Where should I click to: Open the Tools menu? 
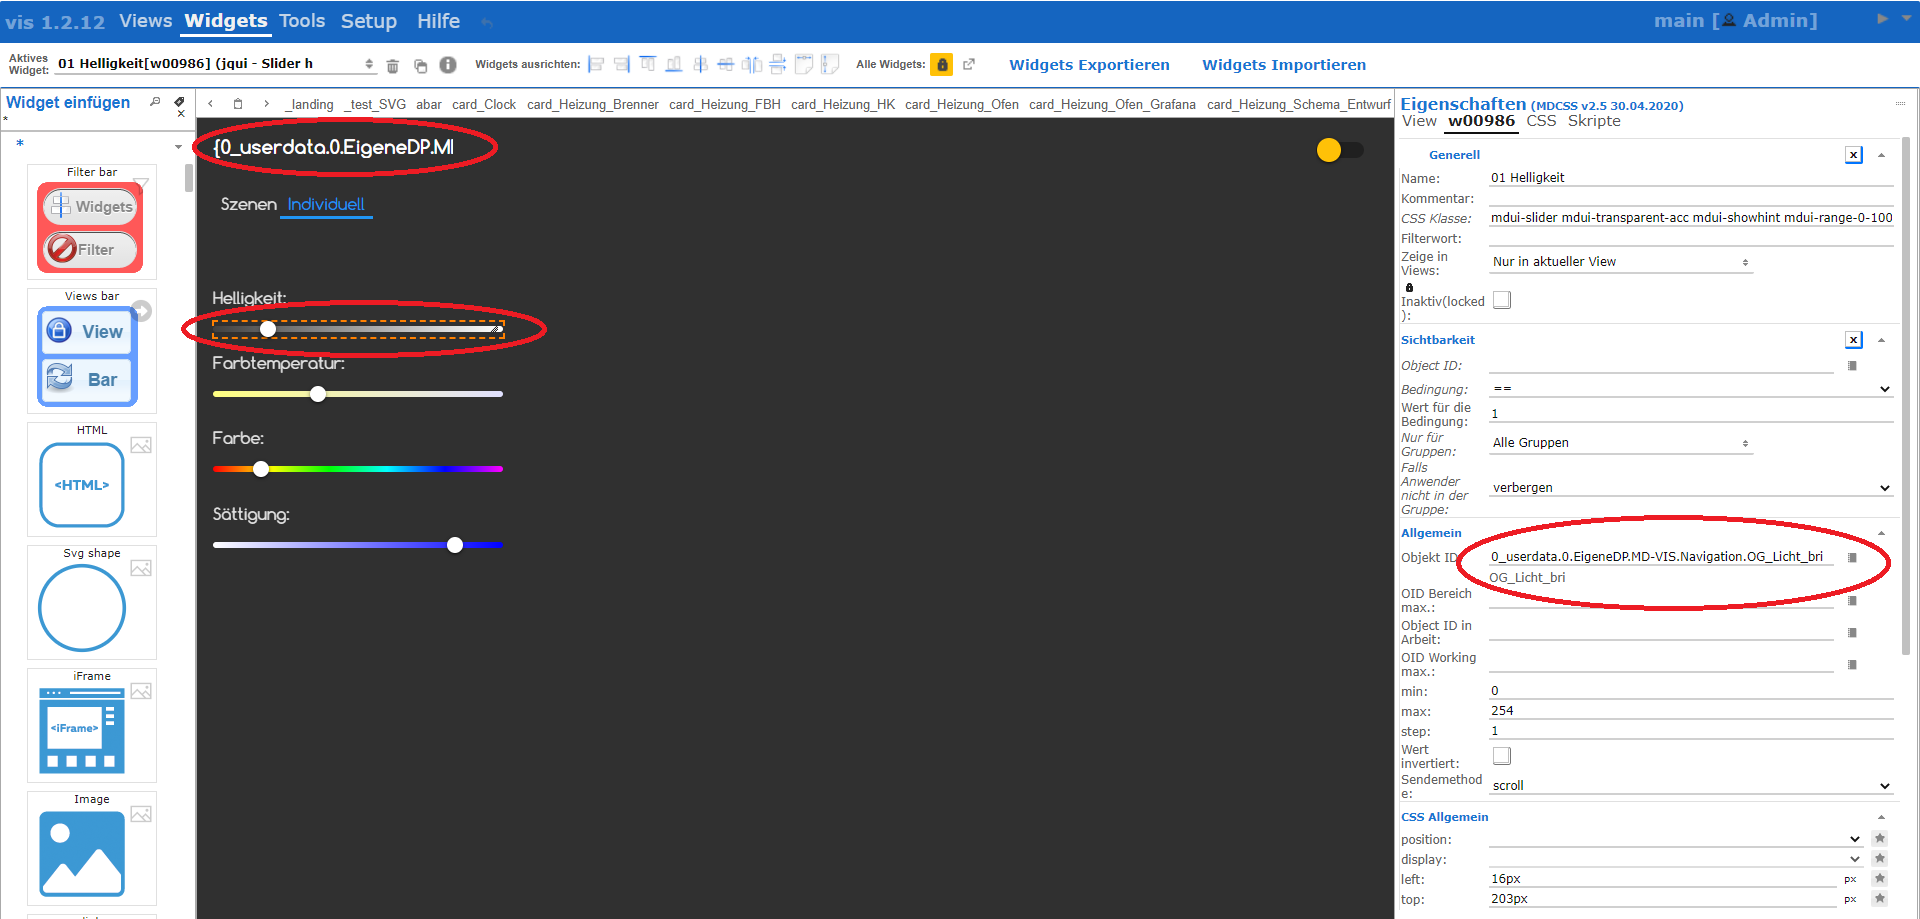[302, 20]
